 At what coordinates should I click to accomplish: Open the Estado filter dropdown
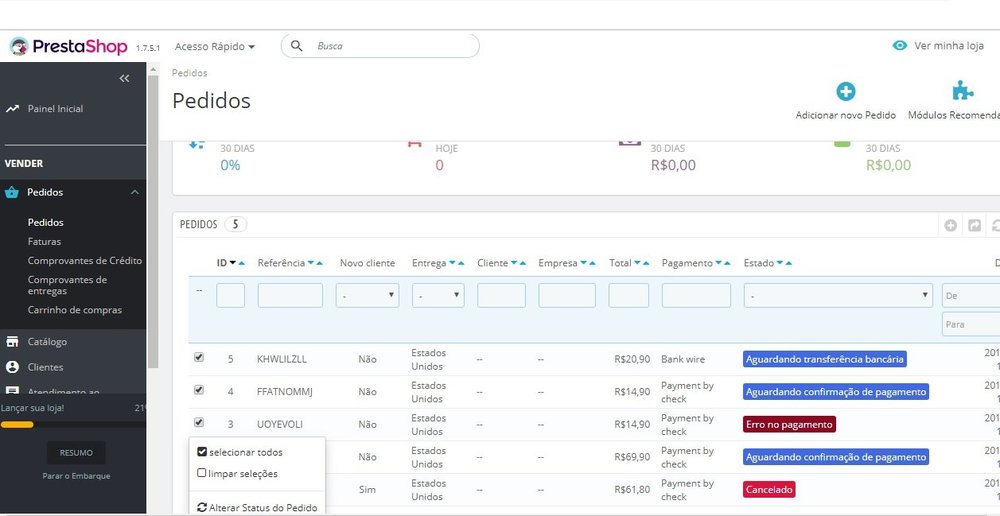(x=838, y=296)
